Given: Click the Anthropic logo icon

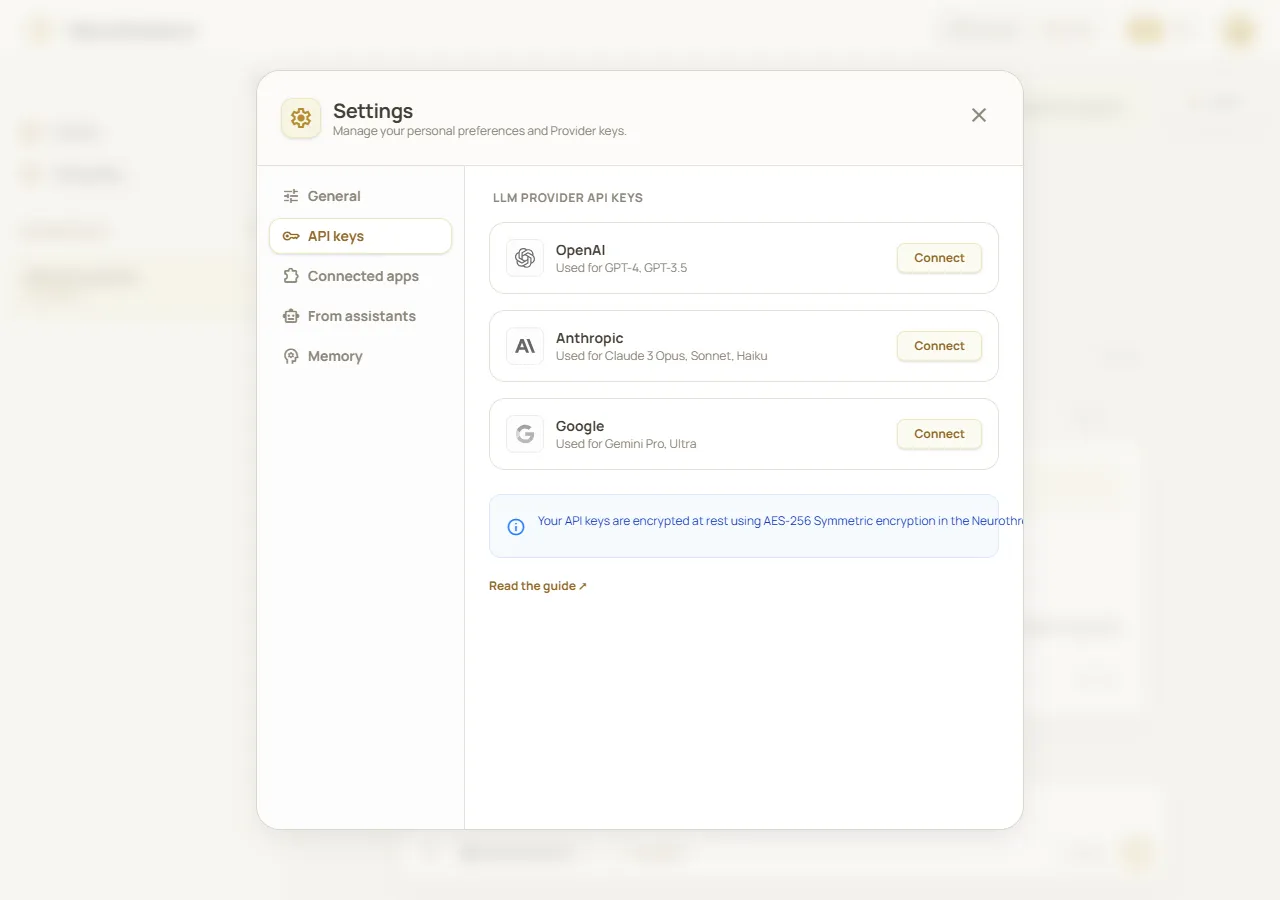Looking at the screenshot, I should (525, 346).
